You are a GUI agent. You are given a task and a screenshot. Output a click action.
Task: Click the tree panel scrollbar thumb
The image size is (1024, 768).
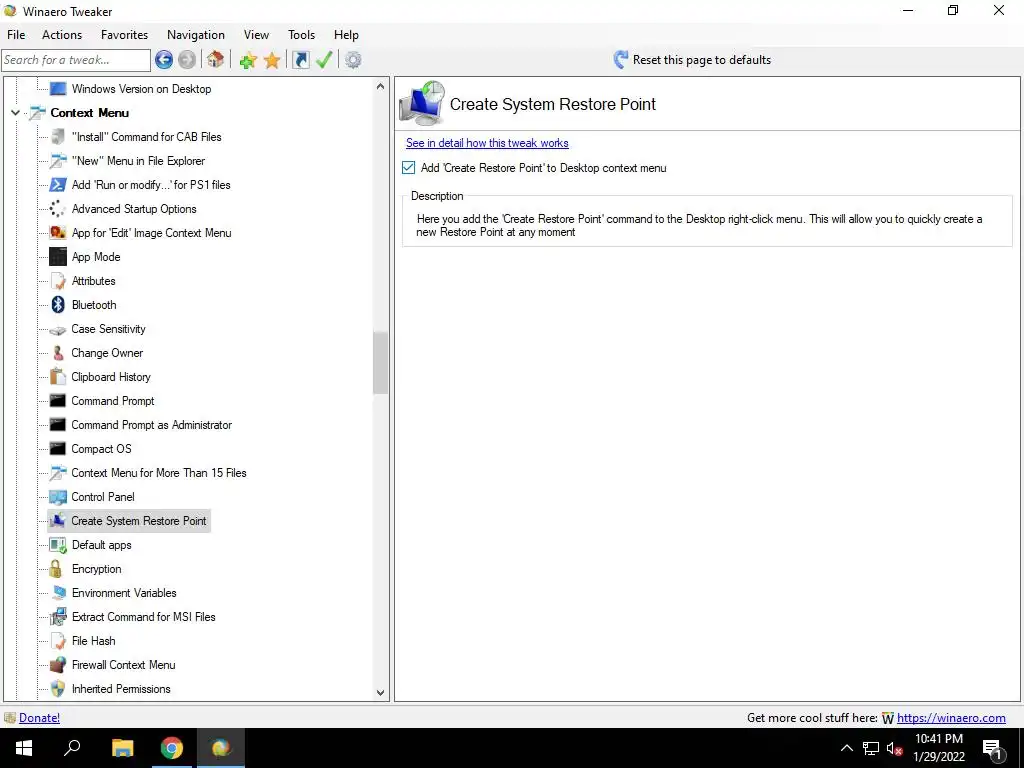coord(381,362)
